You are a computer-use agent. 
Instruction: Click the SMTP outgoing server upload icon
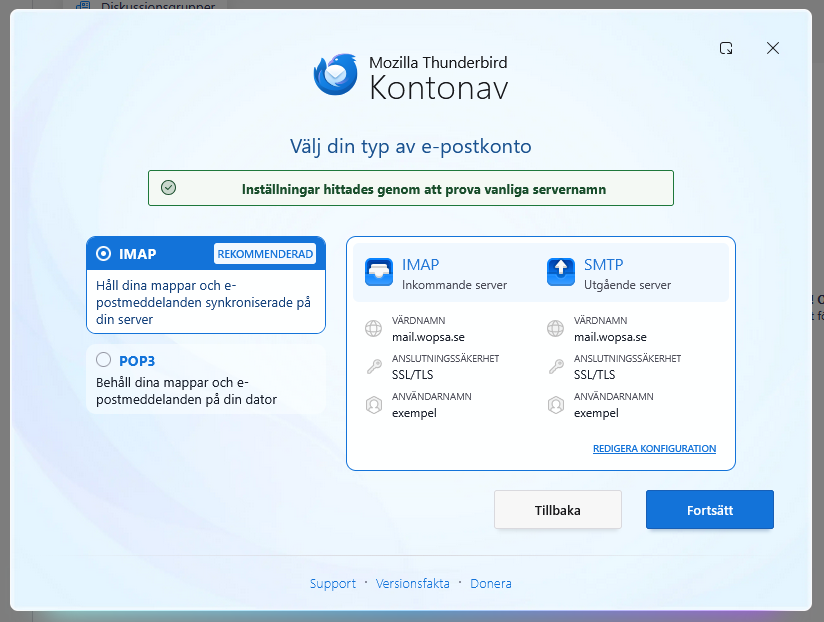click(561, 272)
